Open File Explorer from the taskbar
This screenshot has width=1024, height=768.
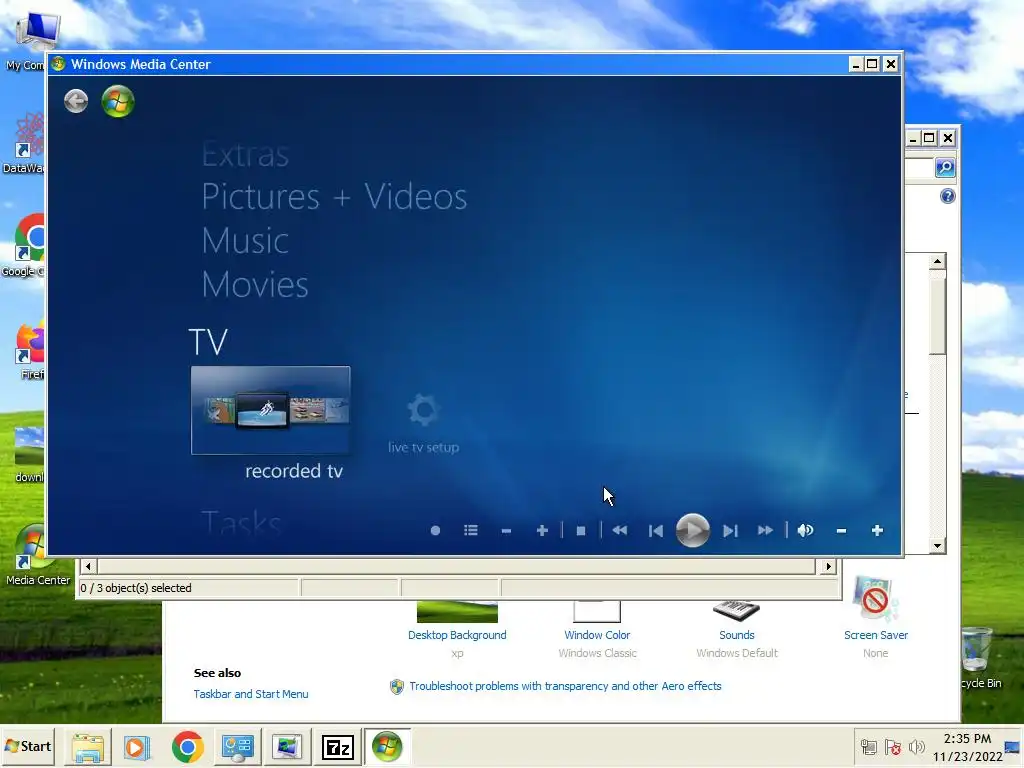(88, 747)
